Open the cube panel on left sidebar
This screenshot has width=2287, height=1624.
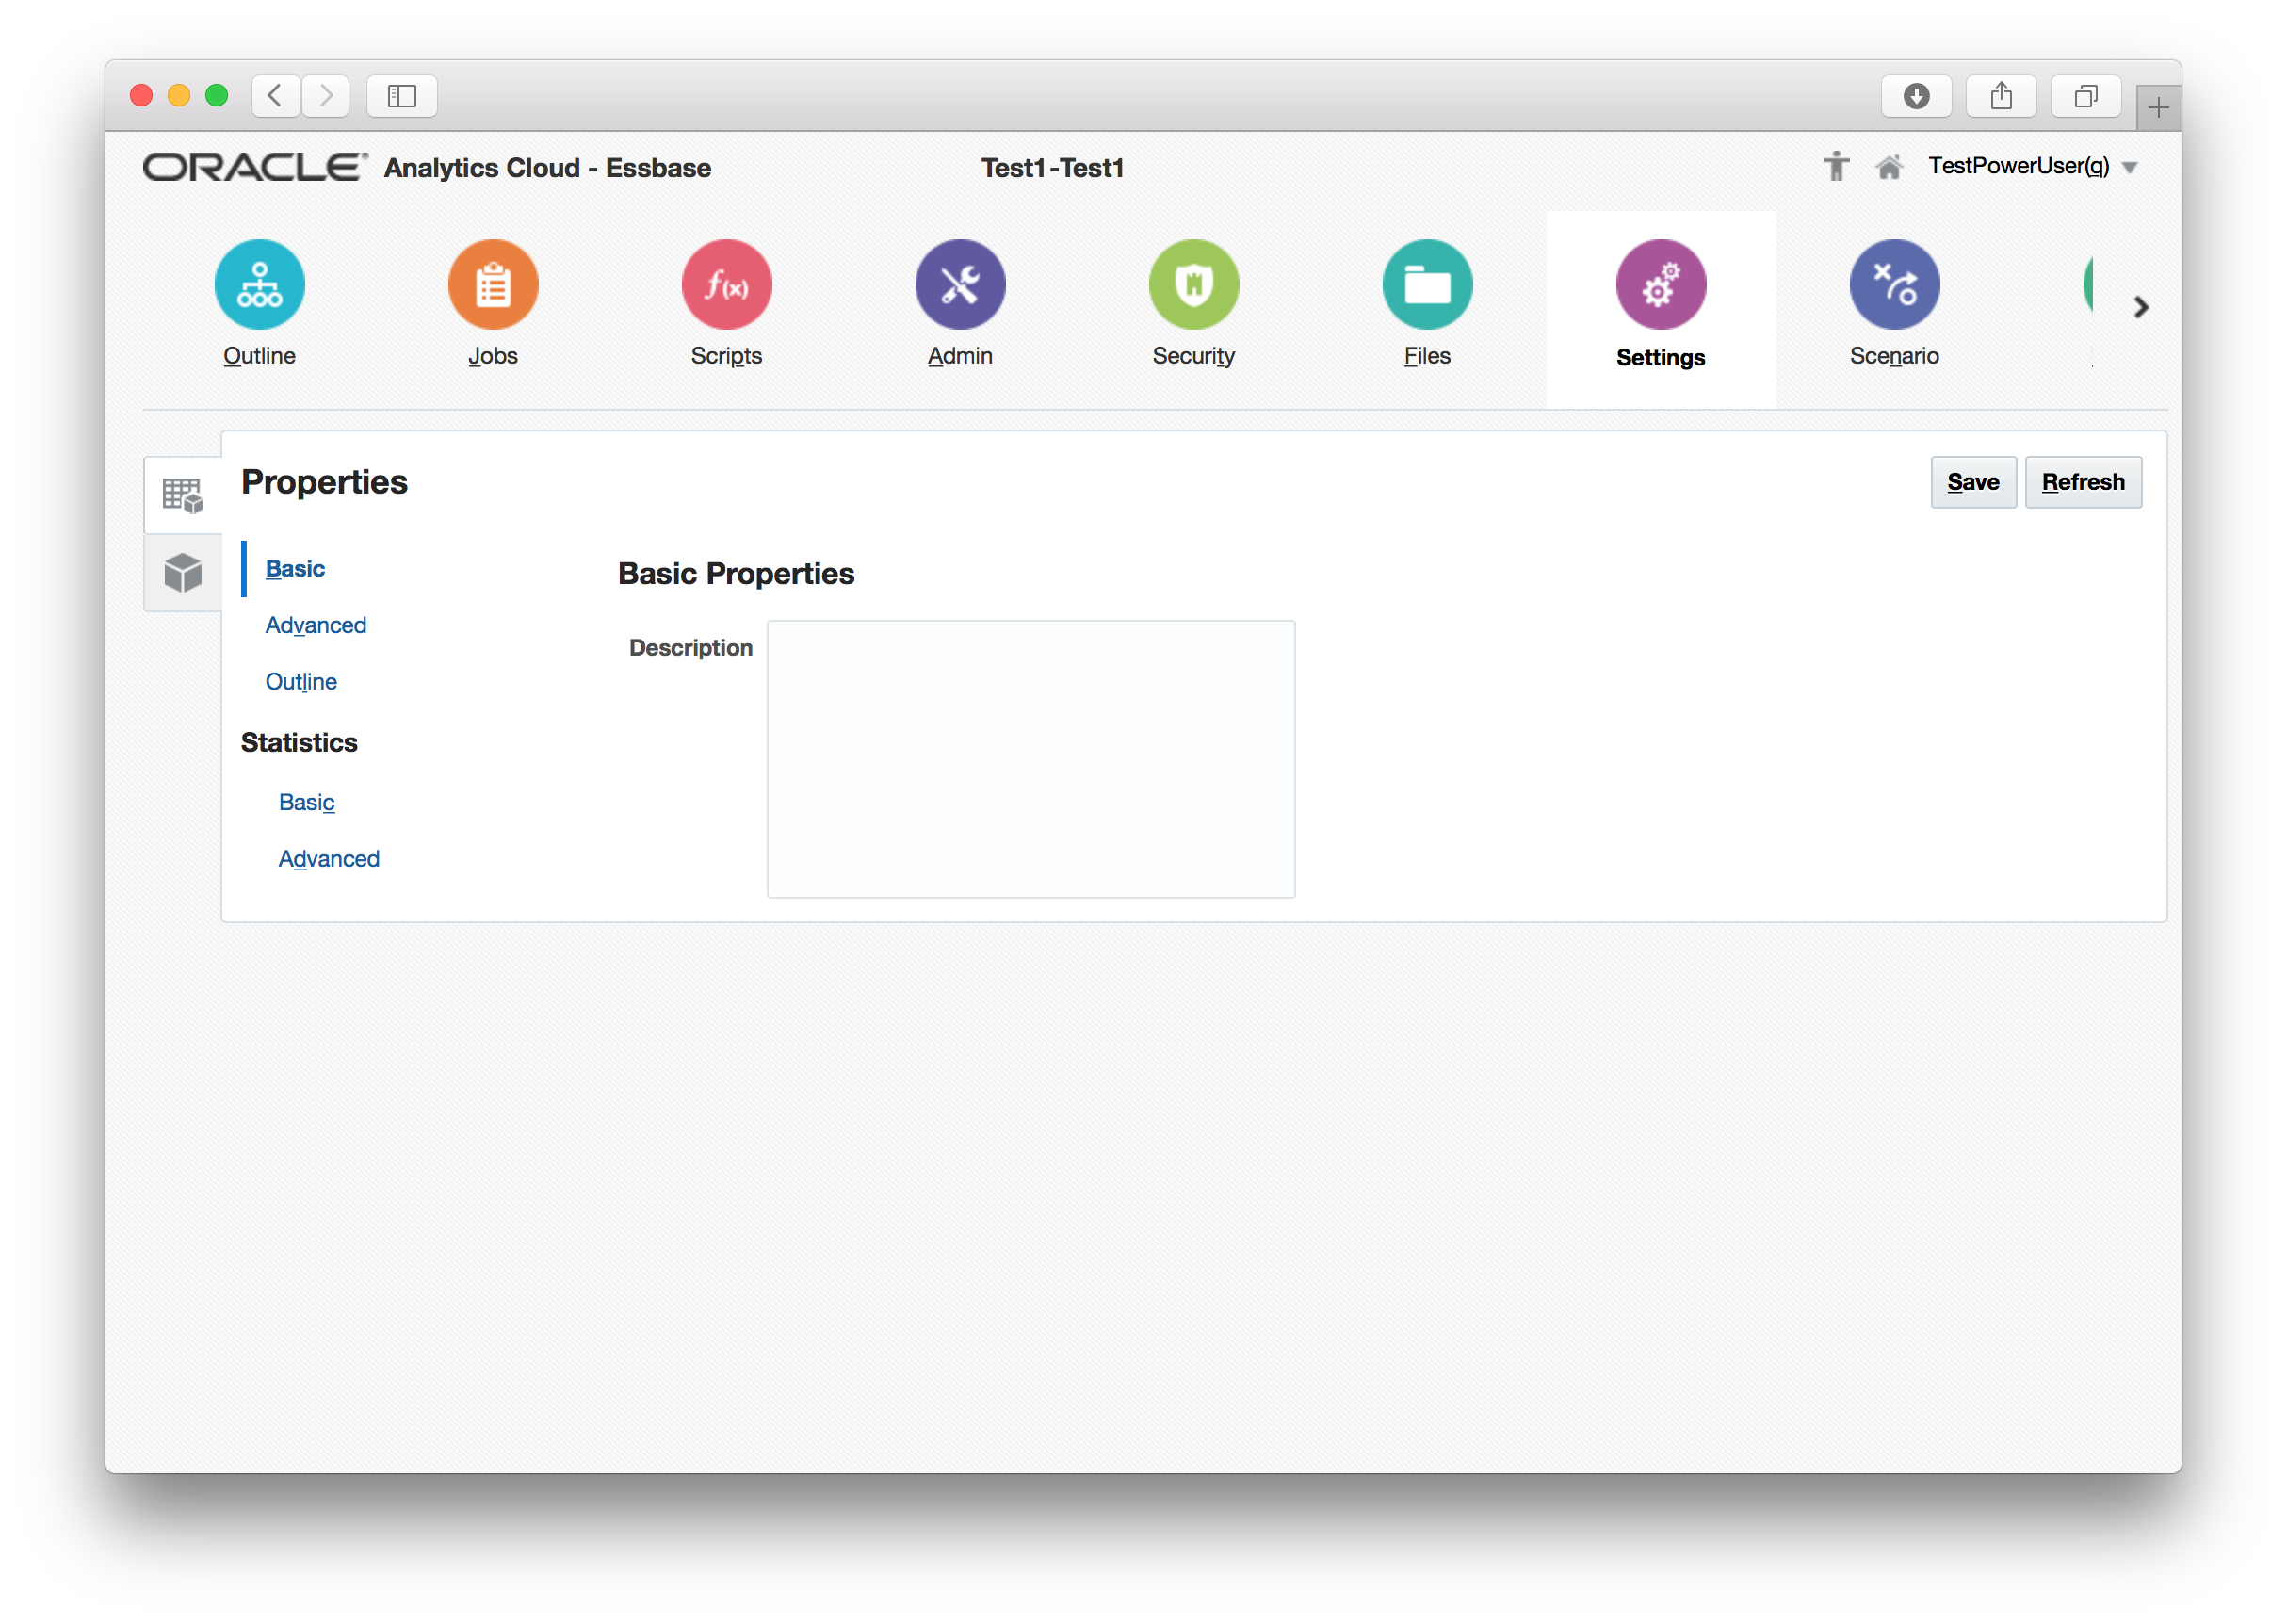pyautogui.click(x=182, y=571)
